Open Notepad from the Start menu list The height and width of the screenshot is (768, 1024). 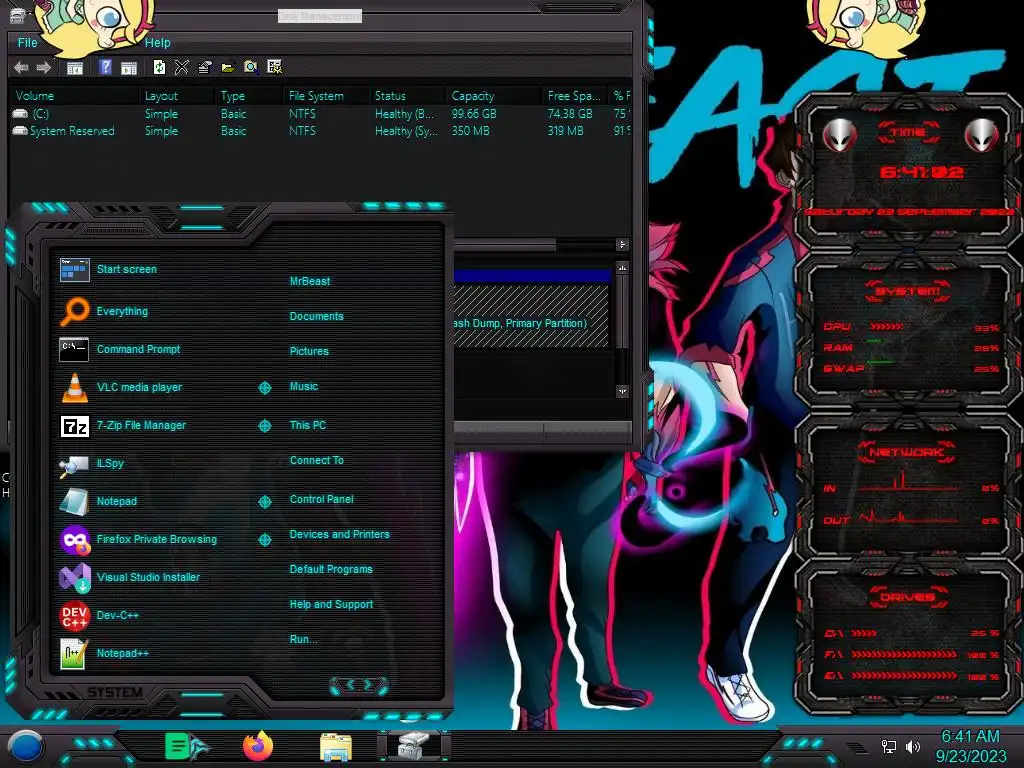[99, 501]
